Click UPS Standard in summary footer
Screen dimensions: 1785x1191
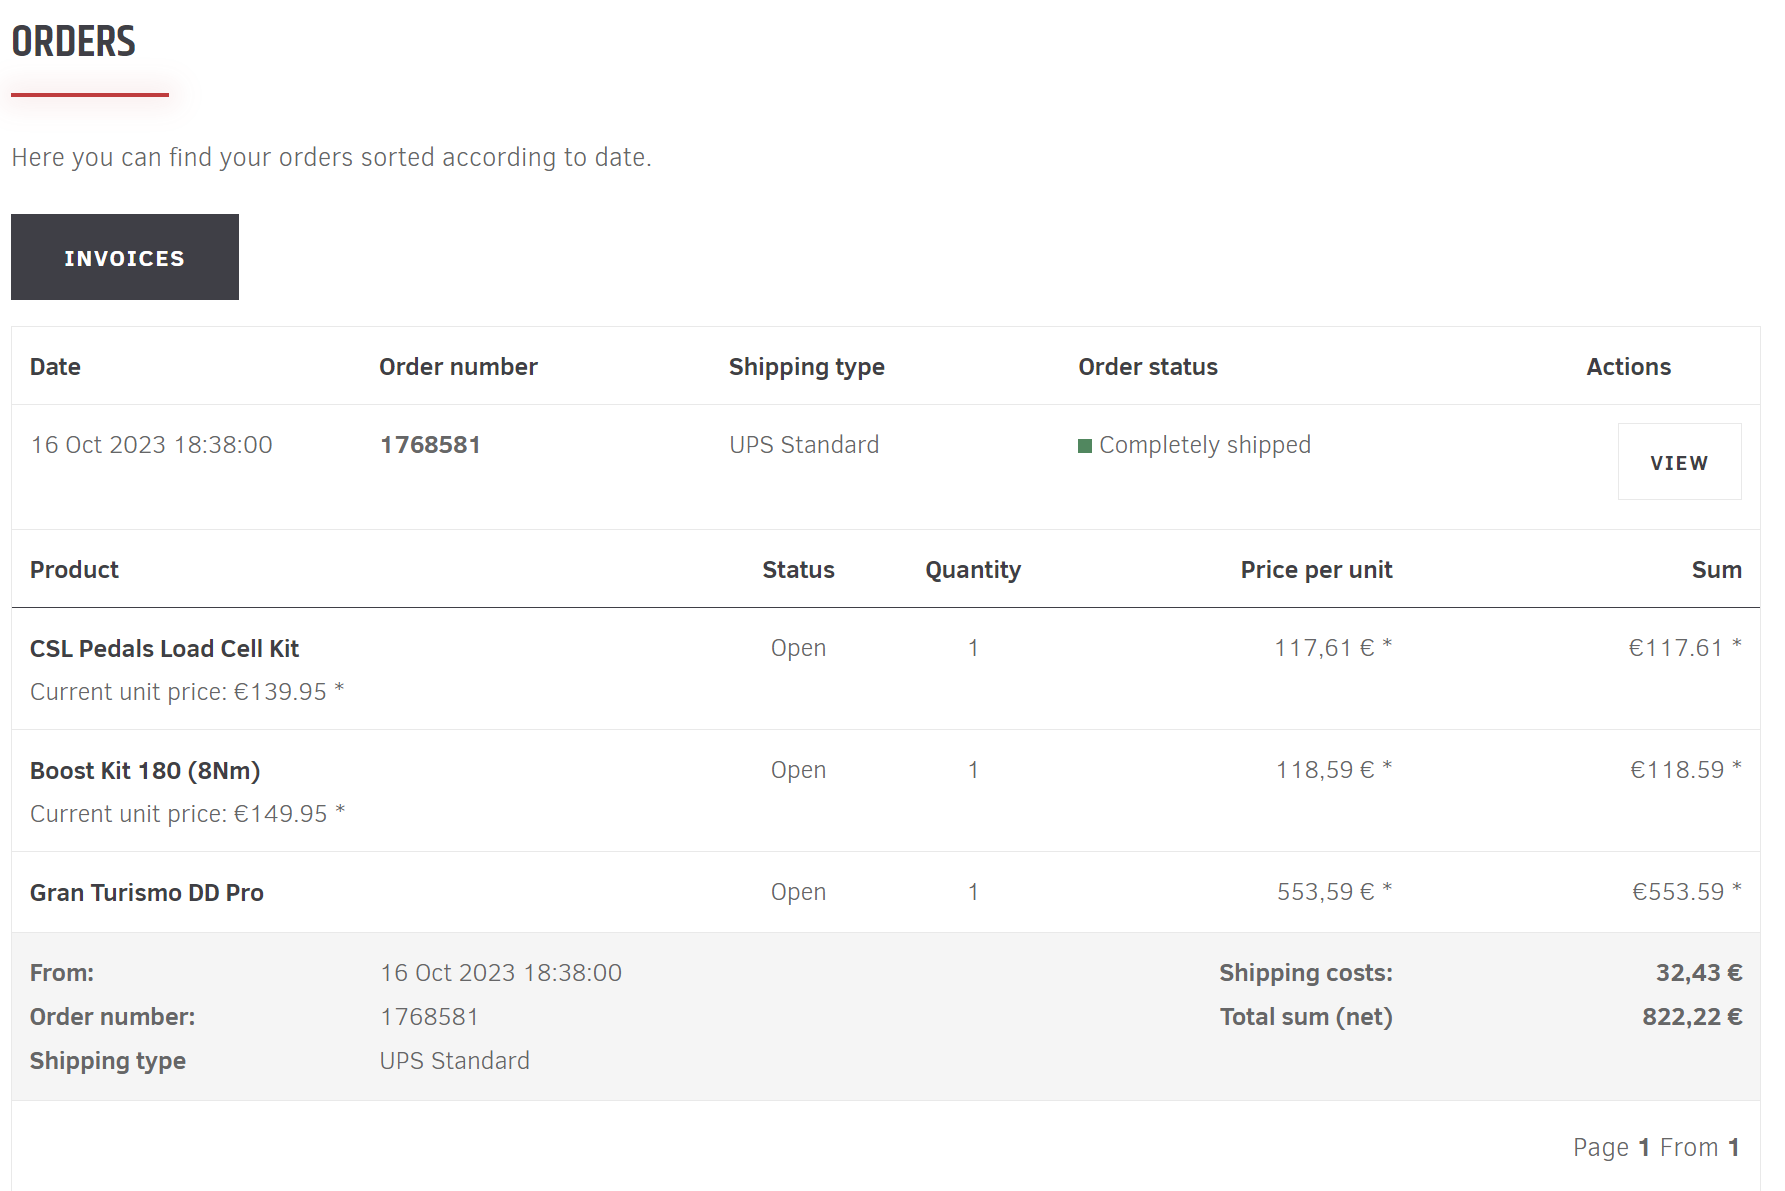coord(455,1061)
